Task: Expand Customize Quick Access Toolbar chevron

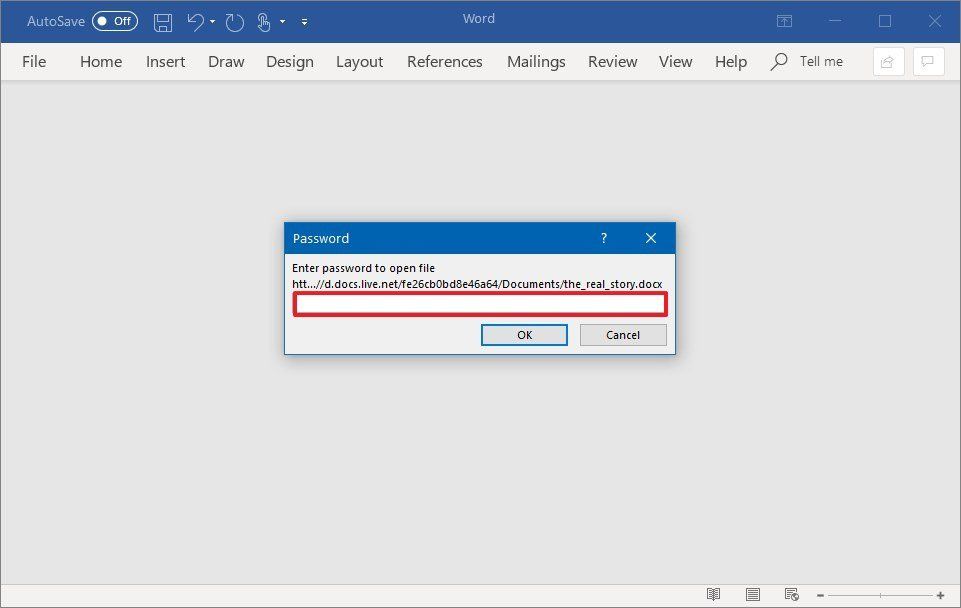Action: click(304, 21)
